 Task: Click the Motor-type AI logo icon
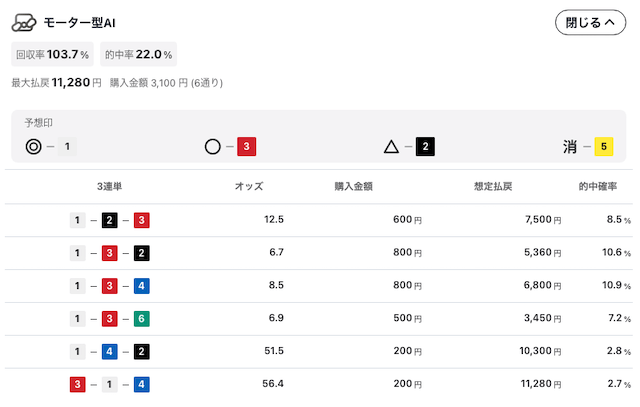tap(24, 22)
